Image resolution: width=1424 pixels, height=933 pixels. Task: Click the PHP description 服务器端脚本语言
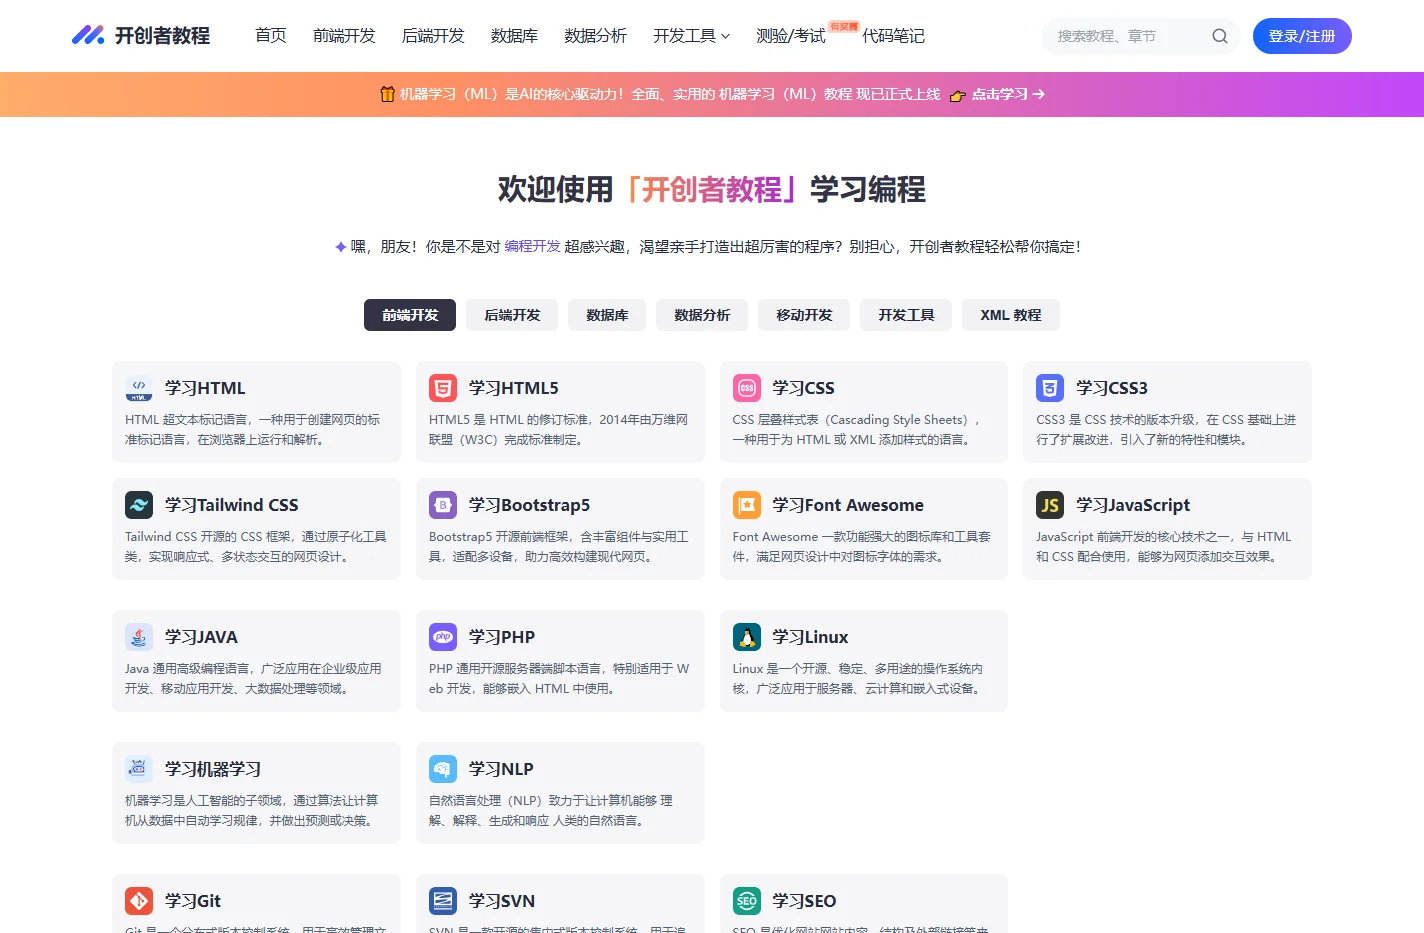[558, 679]
